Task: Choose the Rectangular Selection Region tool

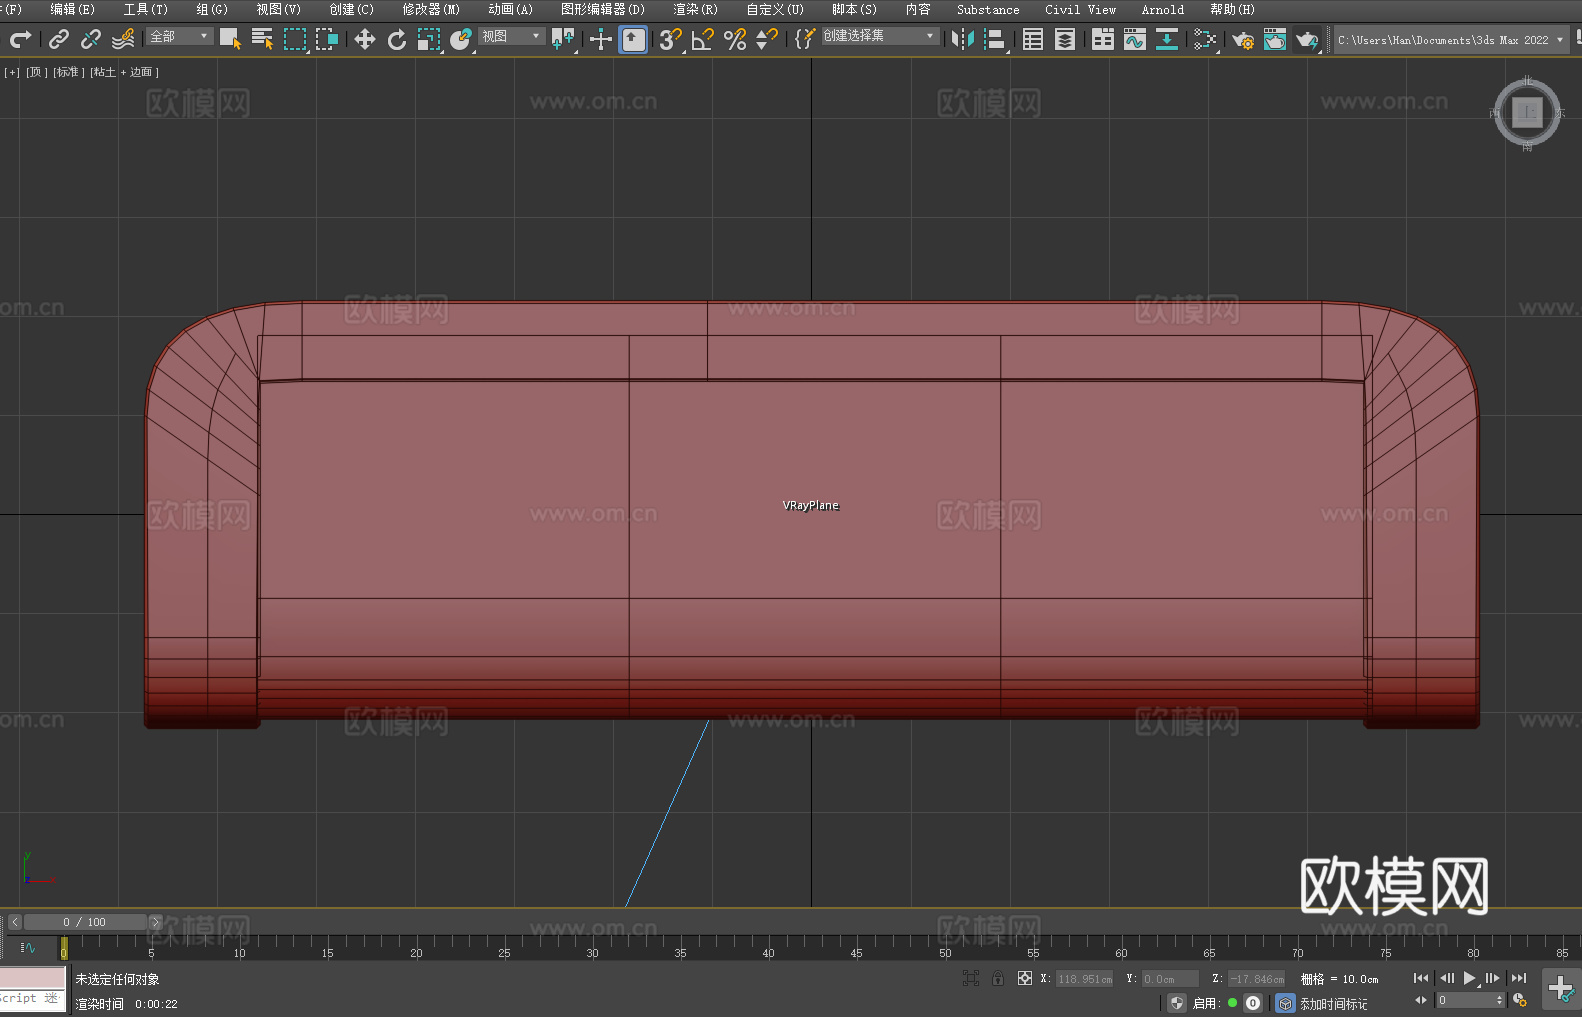Action: [294, 39]
